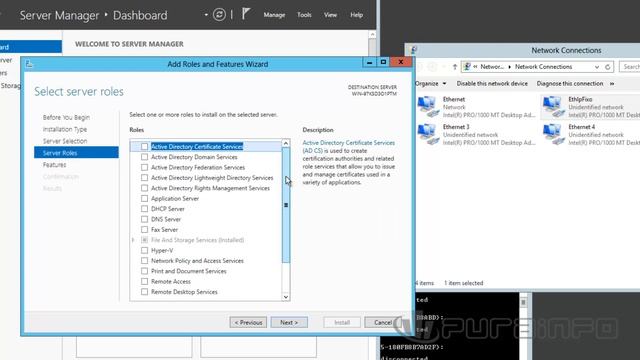Viewport: 640px width, 360px height.
Task: Check Active Directory Federation Services
Action: 144,167
